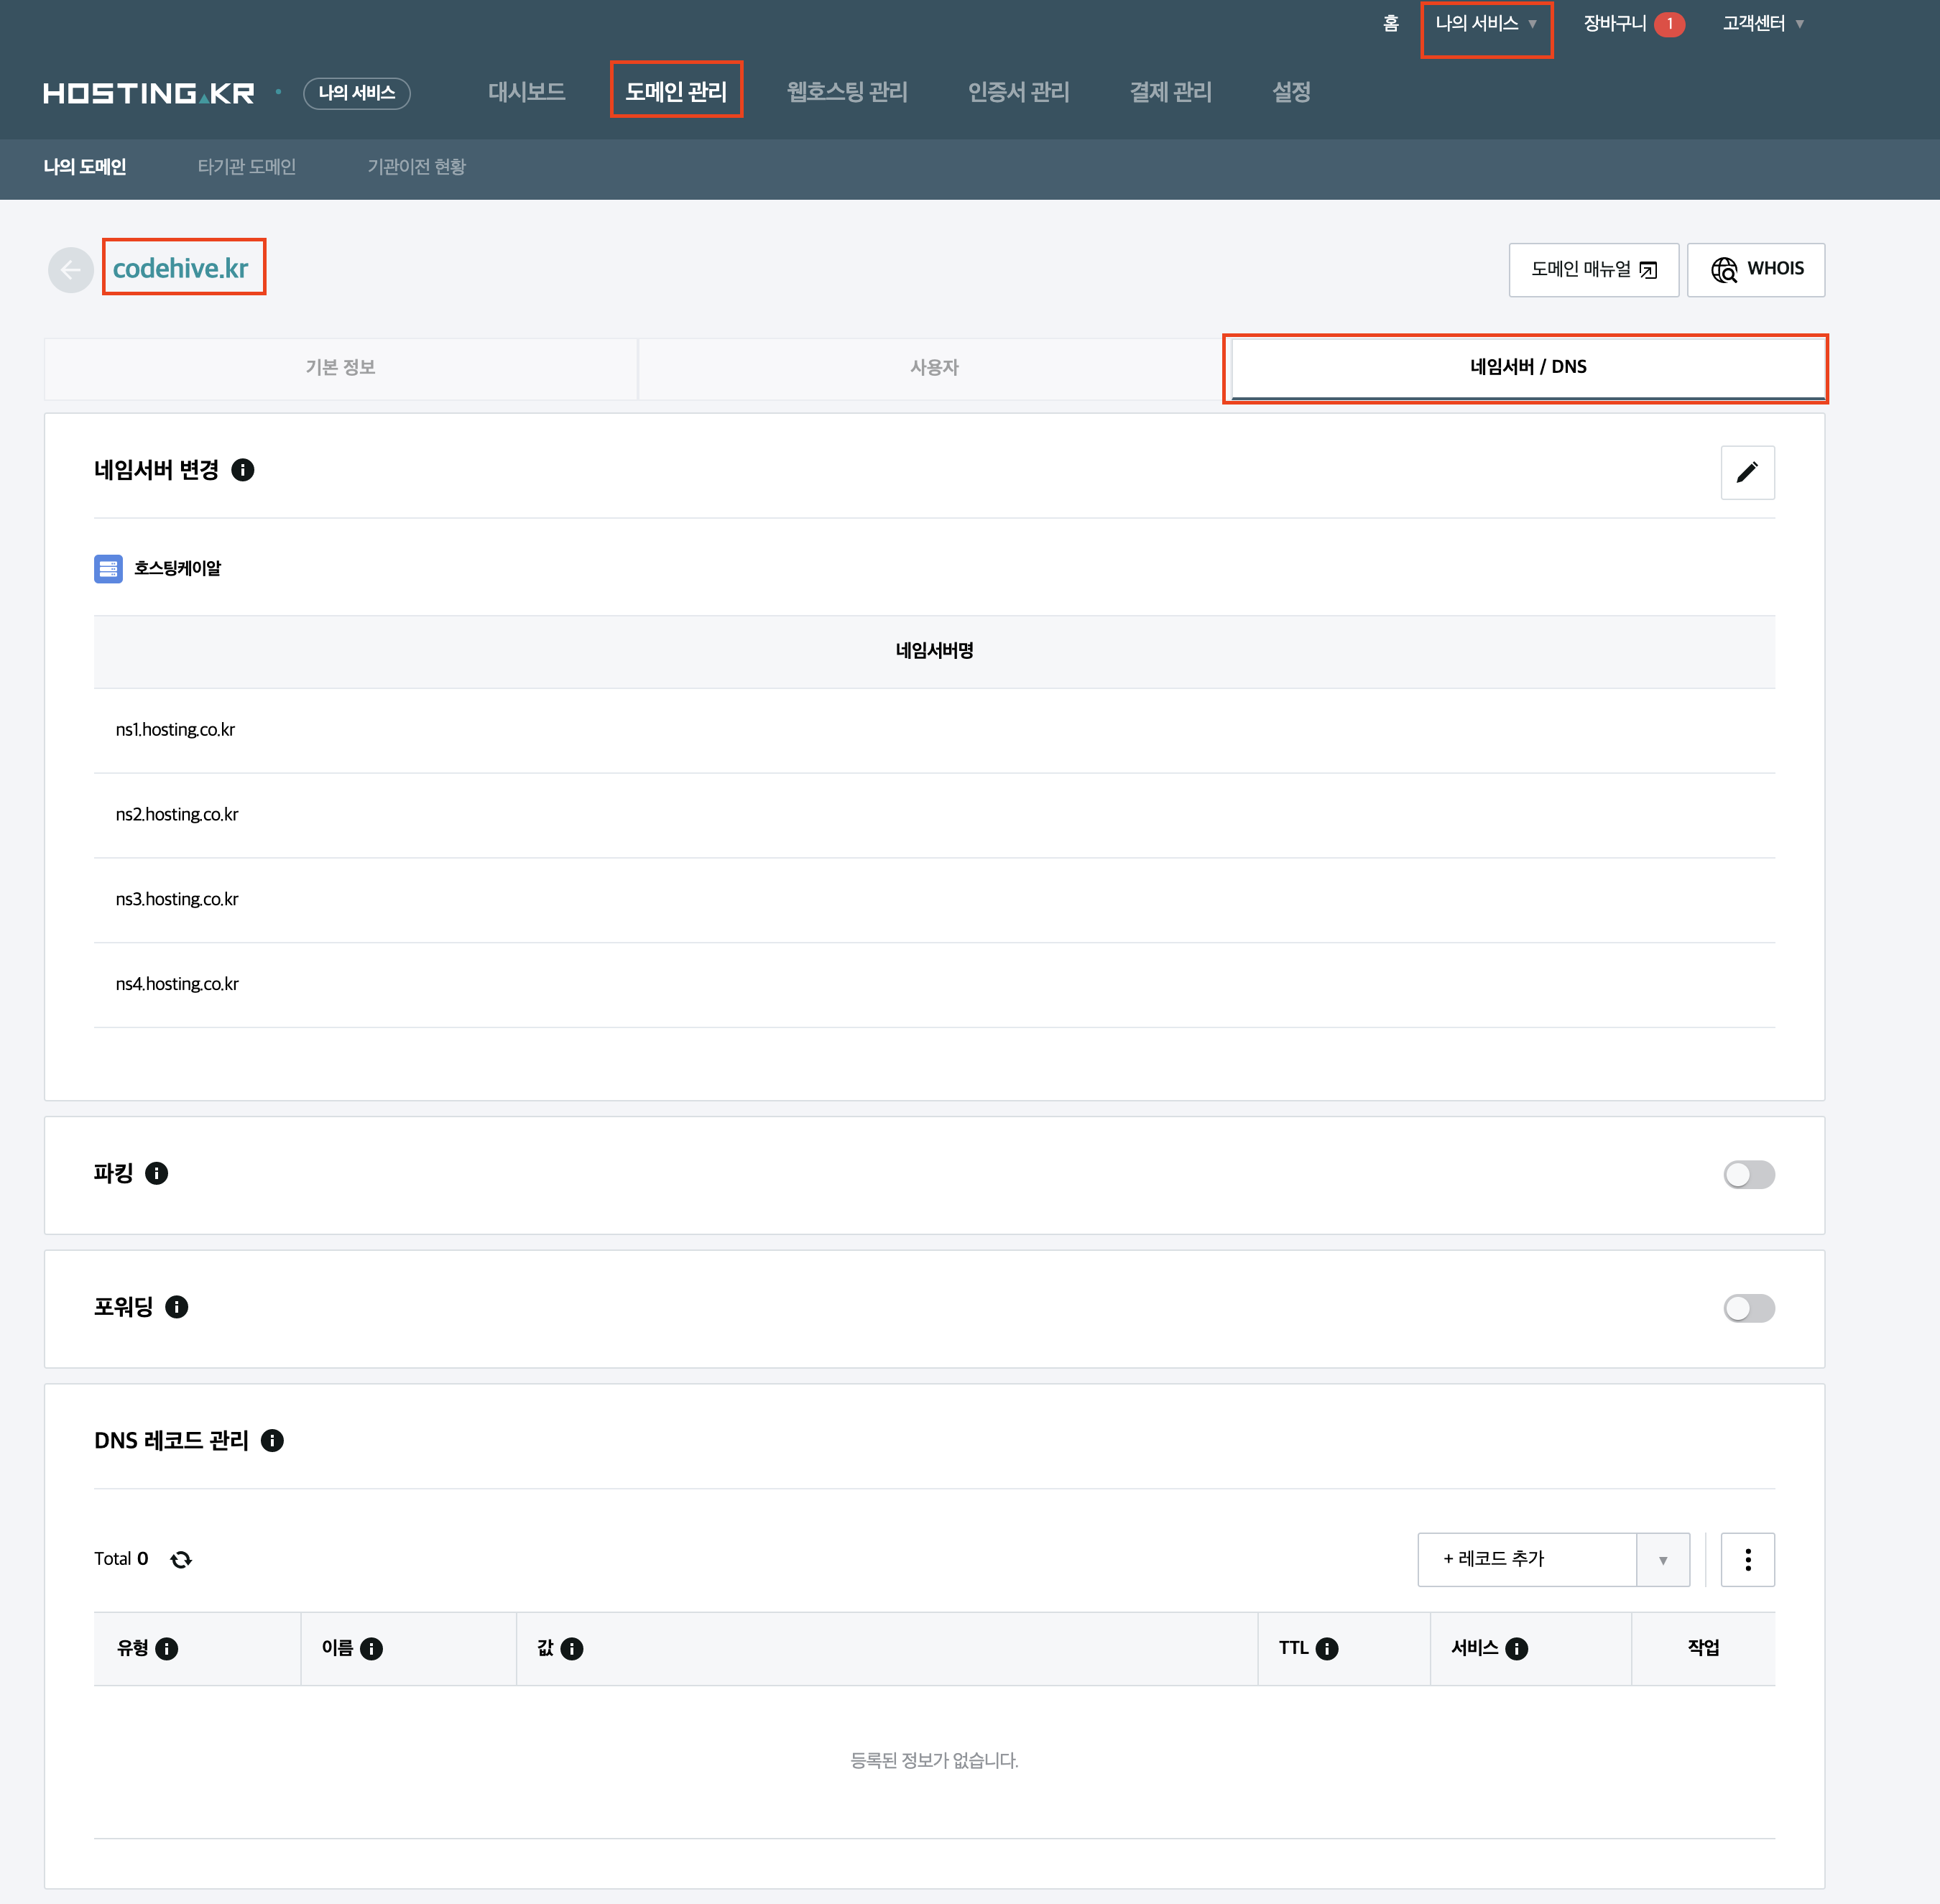The height and width of the screenshot is (1904, 1940).
Task: Click info icon beside DNS 레코드 관리
Action: pos(272,1440)
